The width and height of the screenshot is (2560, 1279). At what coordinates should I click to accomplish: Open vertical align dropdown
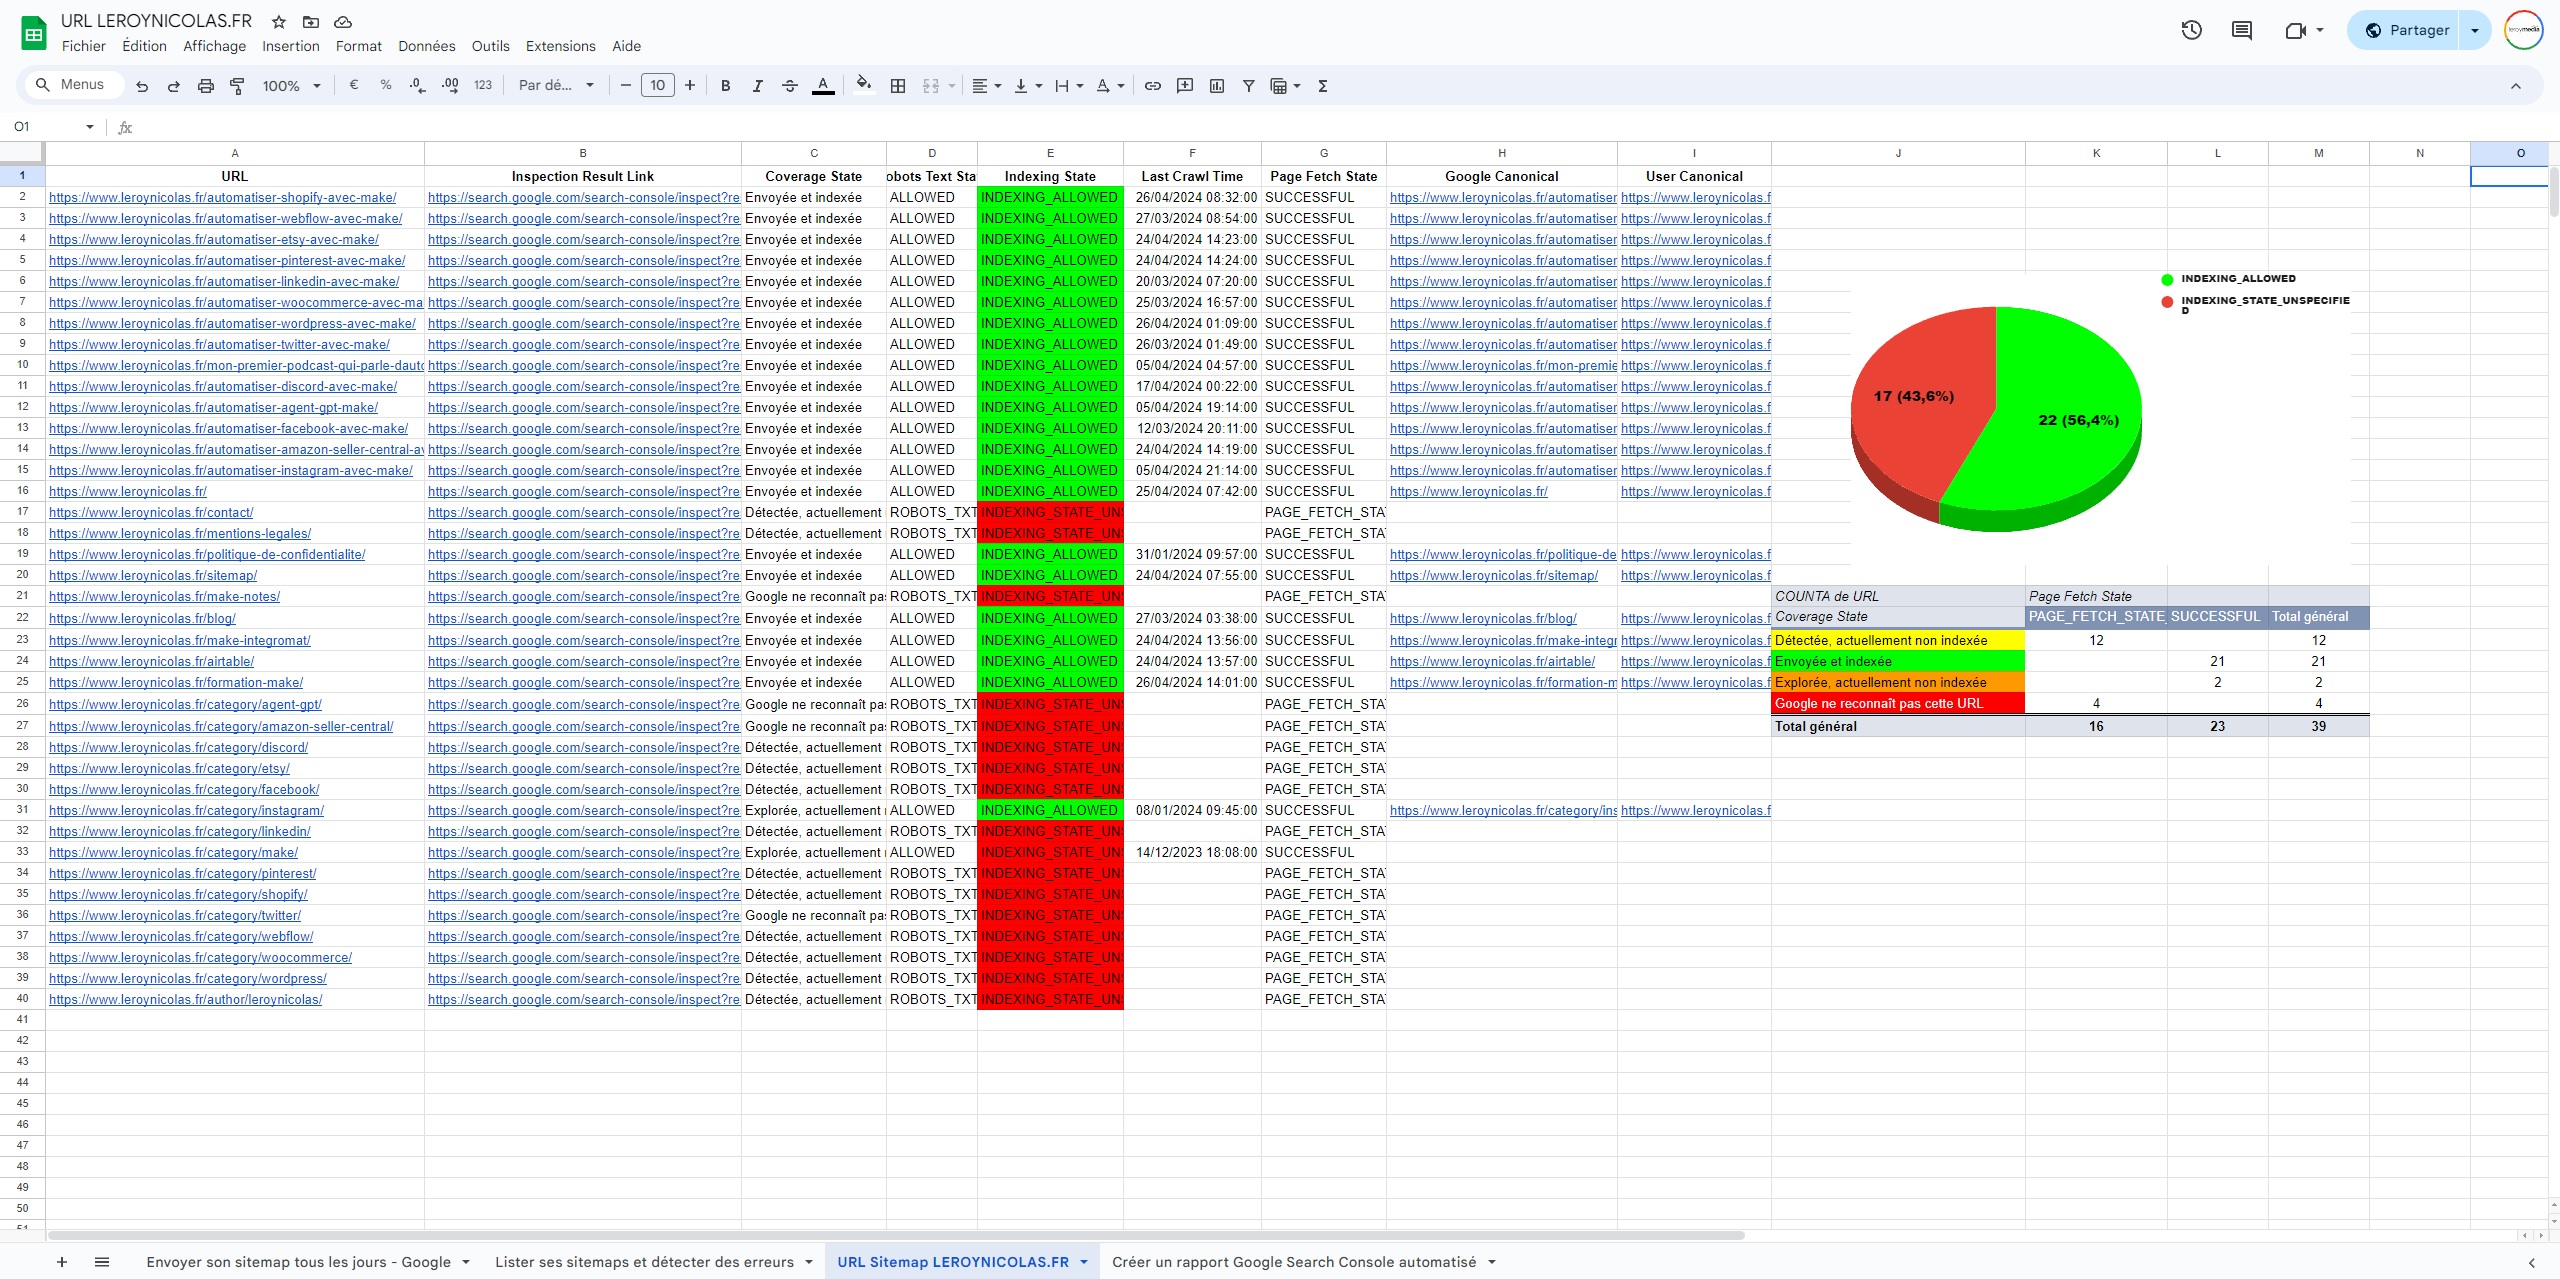click(x=1028, y=86)
